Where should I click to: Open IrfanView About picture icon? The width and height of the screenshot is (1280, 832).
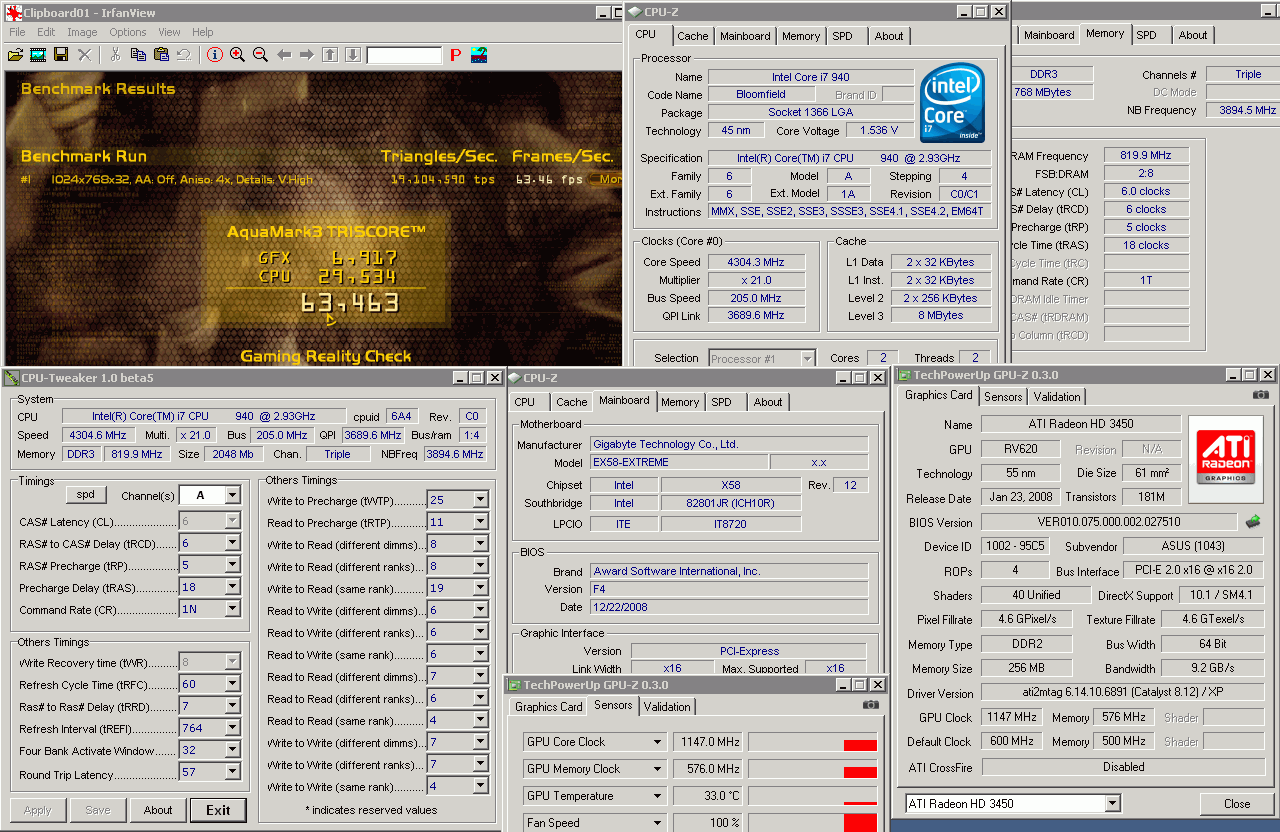click(479, 55)
